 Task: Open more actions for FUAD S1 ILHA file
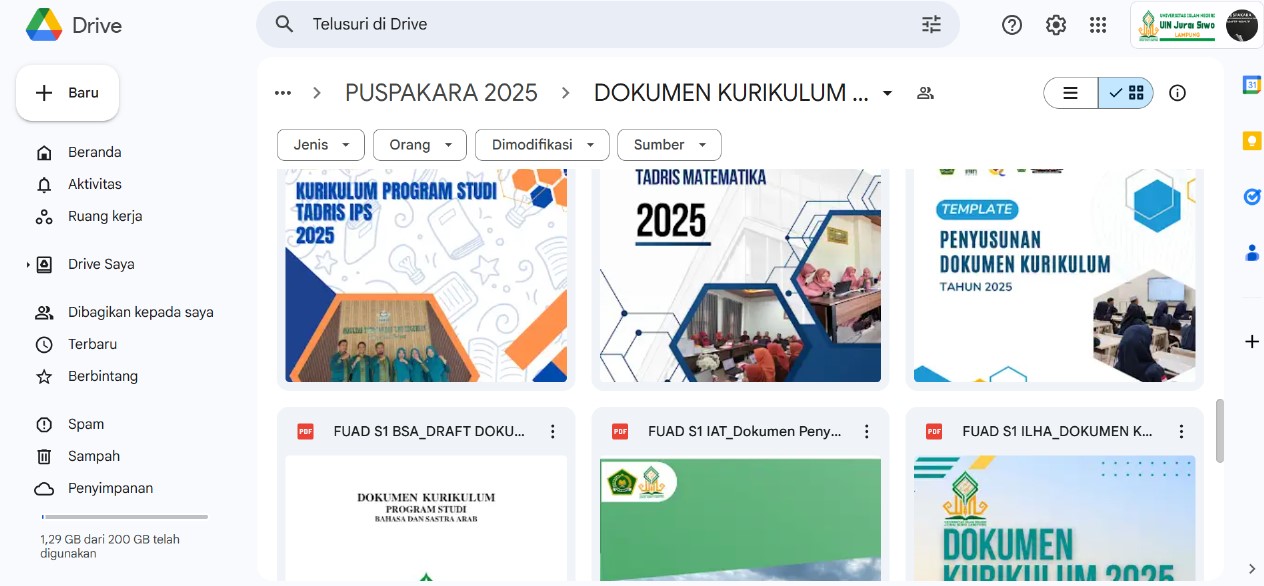tap(1180, 432)
